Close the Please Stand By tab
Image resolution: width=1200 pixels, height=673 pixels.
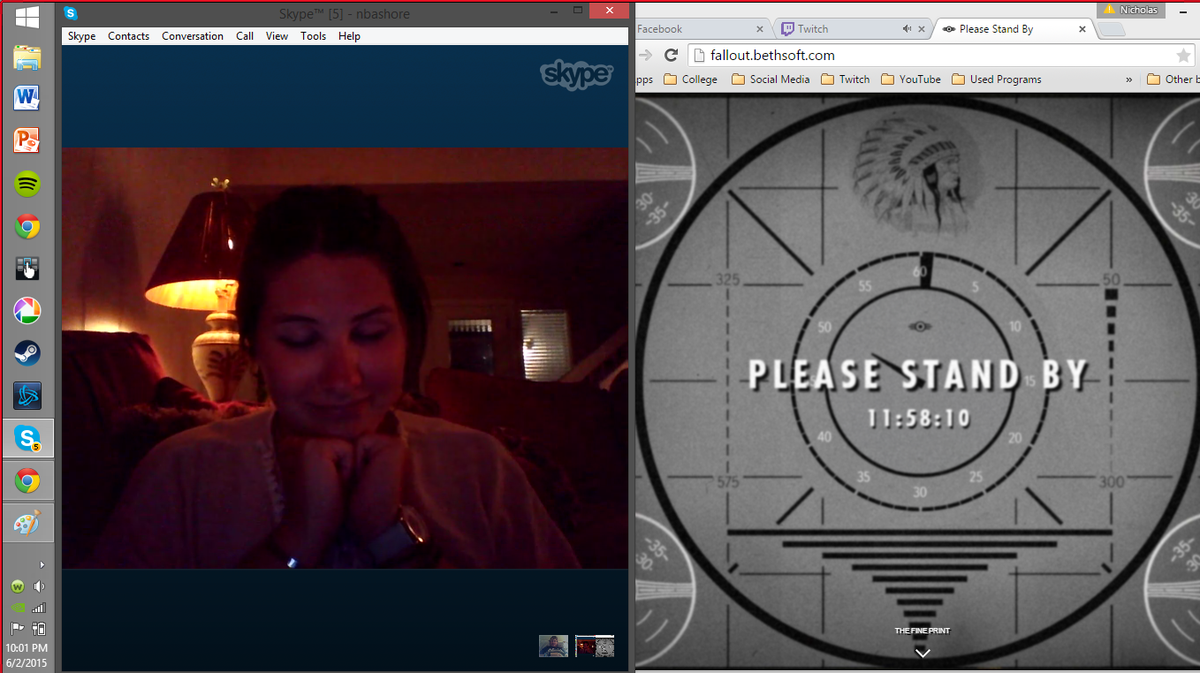[1082, 29]
